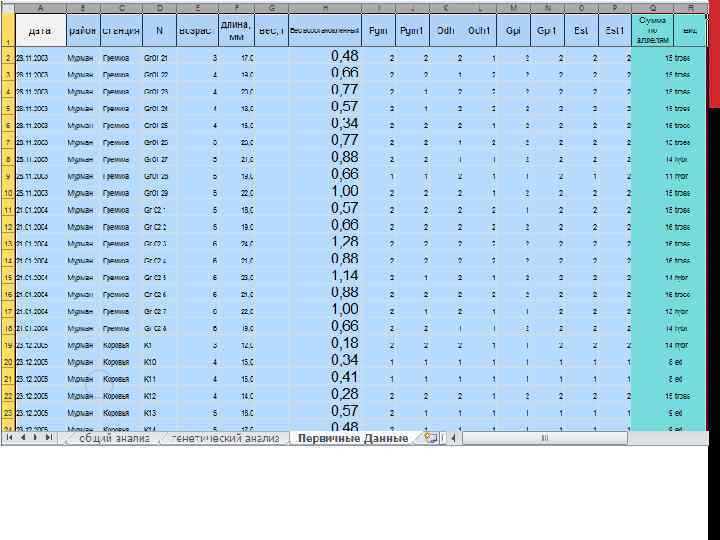Click the 'Сумма по аллелям' header cell
Image resolution: width=720 pixels, height=540 pixels.
[x=652, y=30]
